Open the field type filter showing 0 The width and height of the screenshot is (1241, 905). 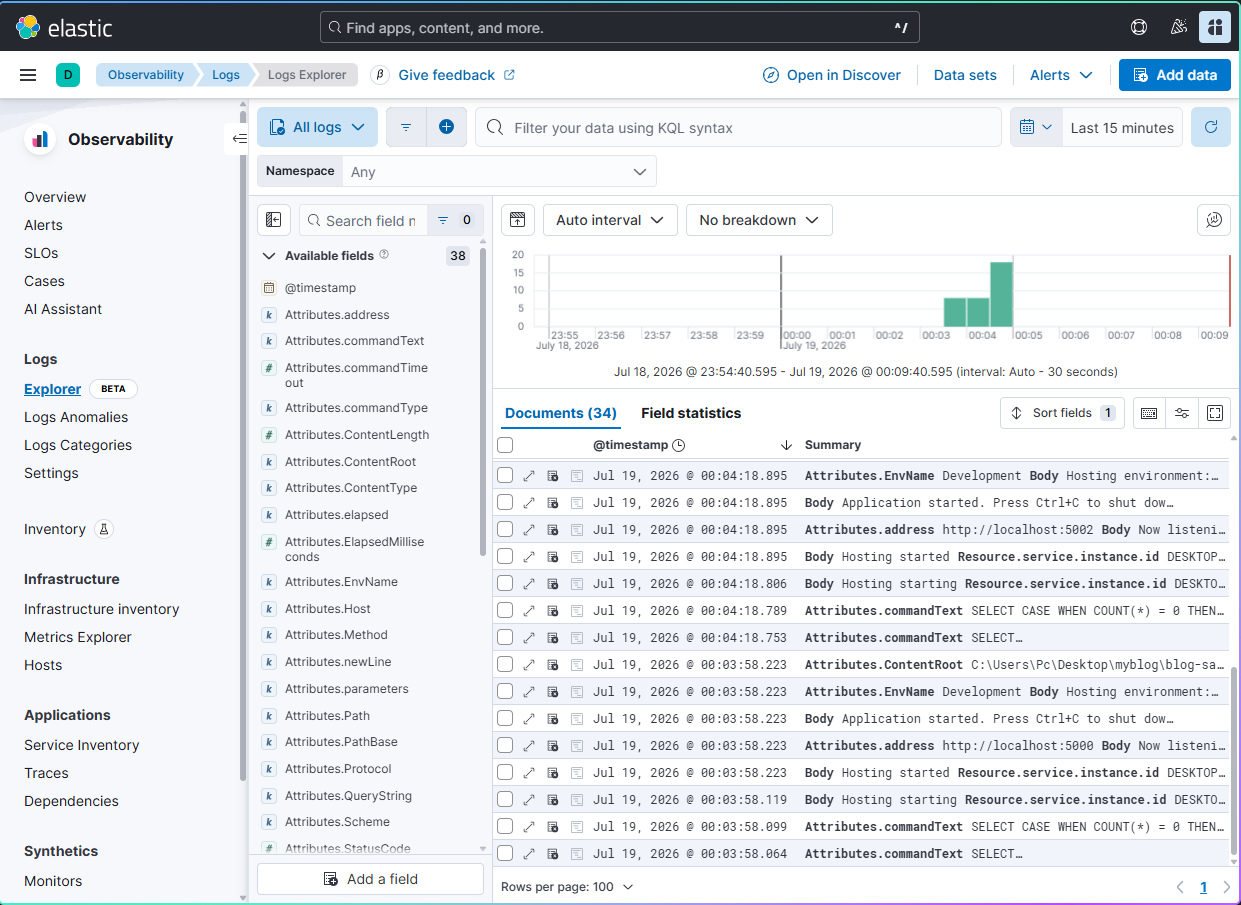[456, 220]
